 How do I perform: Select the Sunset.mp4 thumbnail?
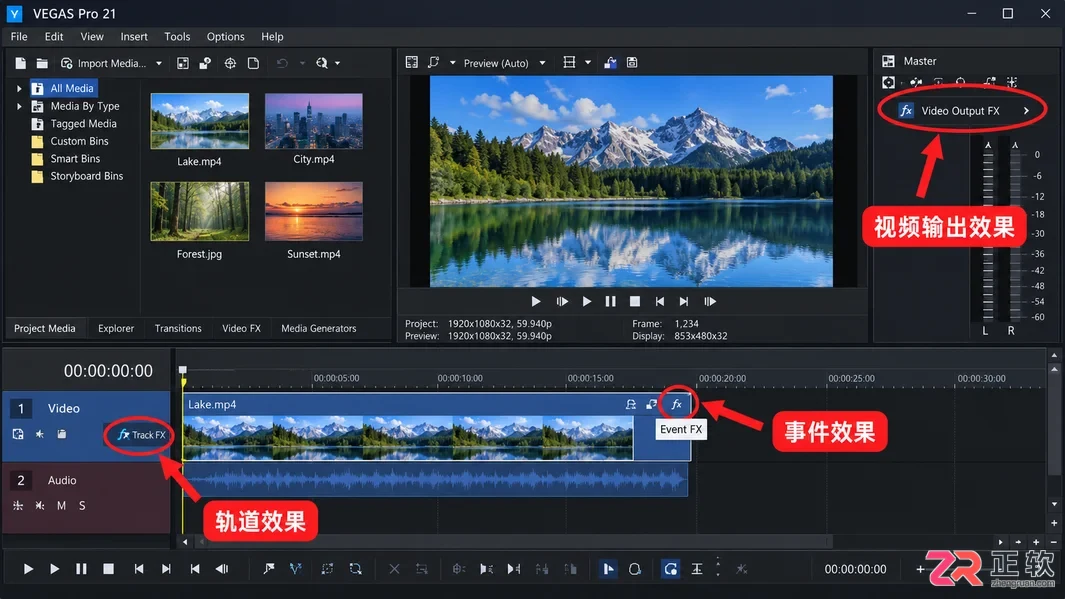tap(314, 211)
